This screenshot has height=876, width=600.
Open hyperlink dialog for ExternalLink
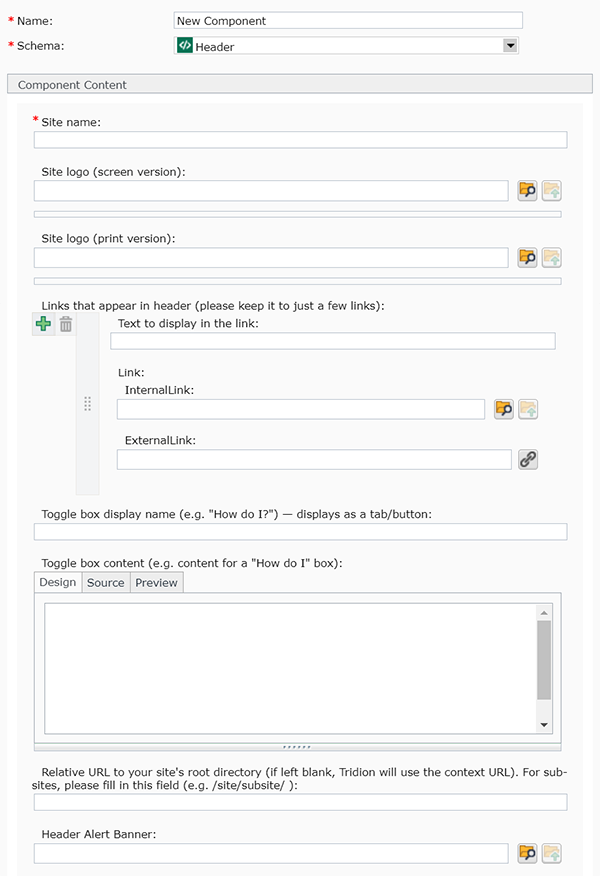tap(528, 459)
